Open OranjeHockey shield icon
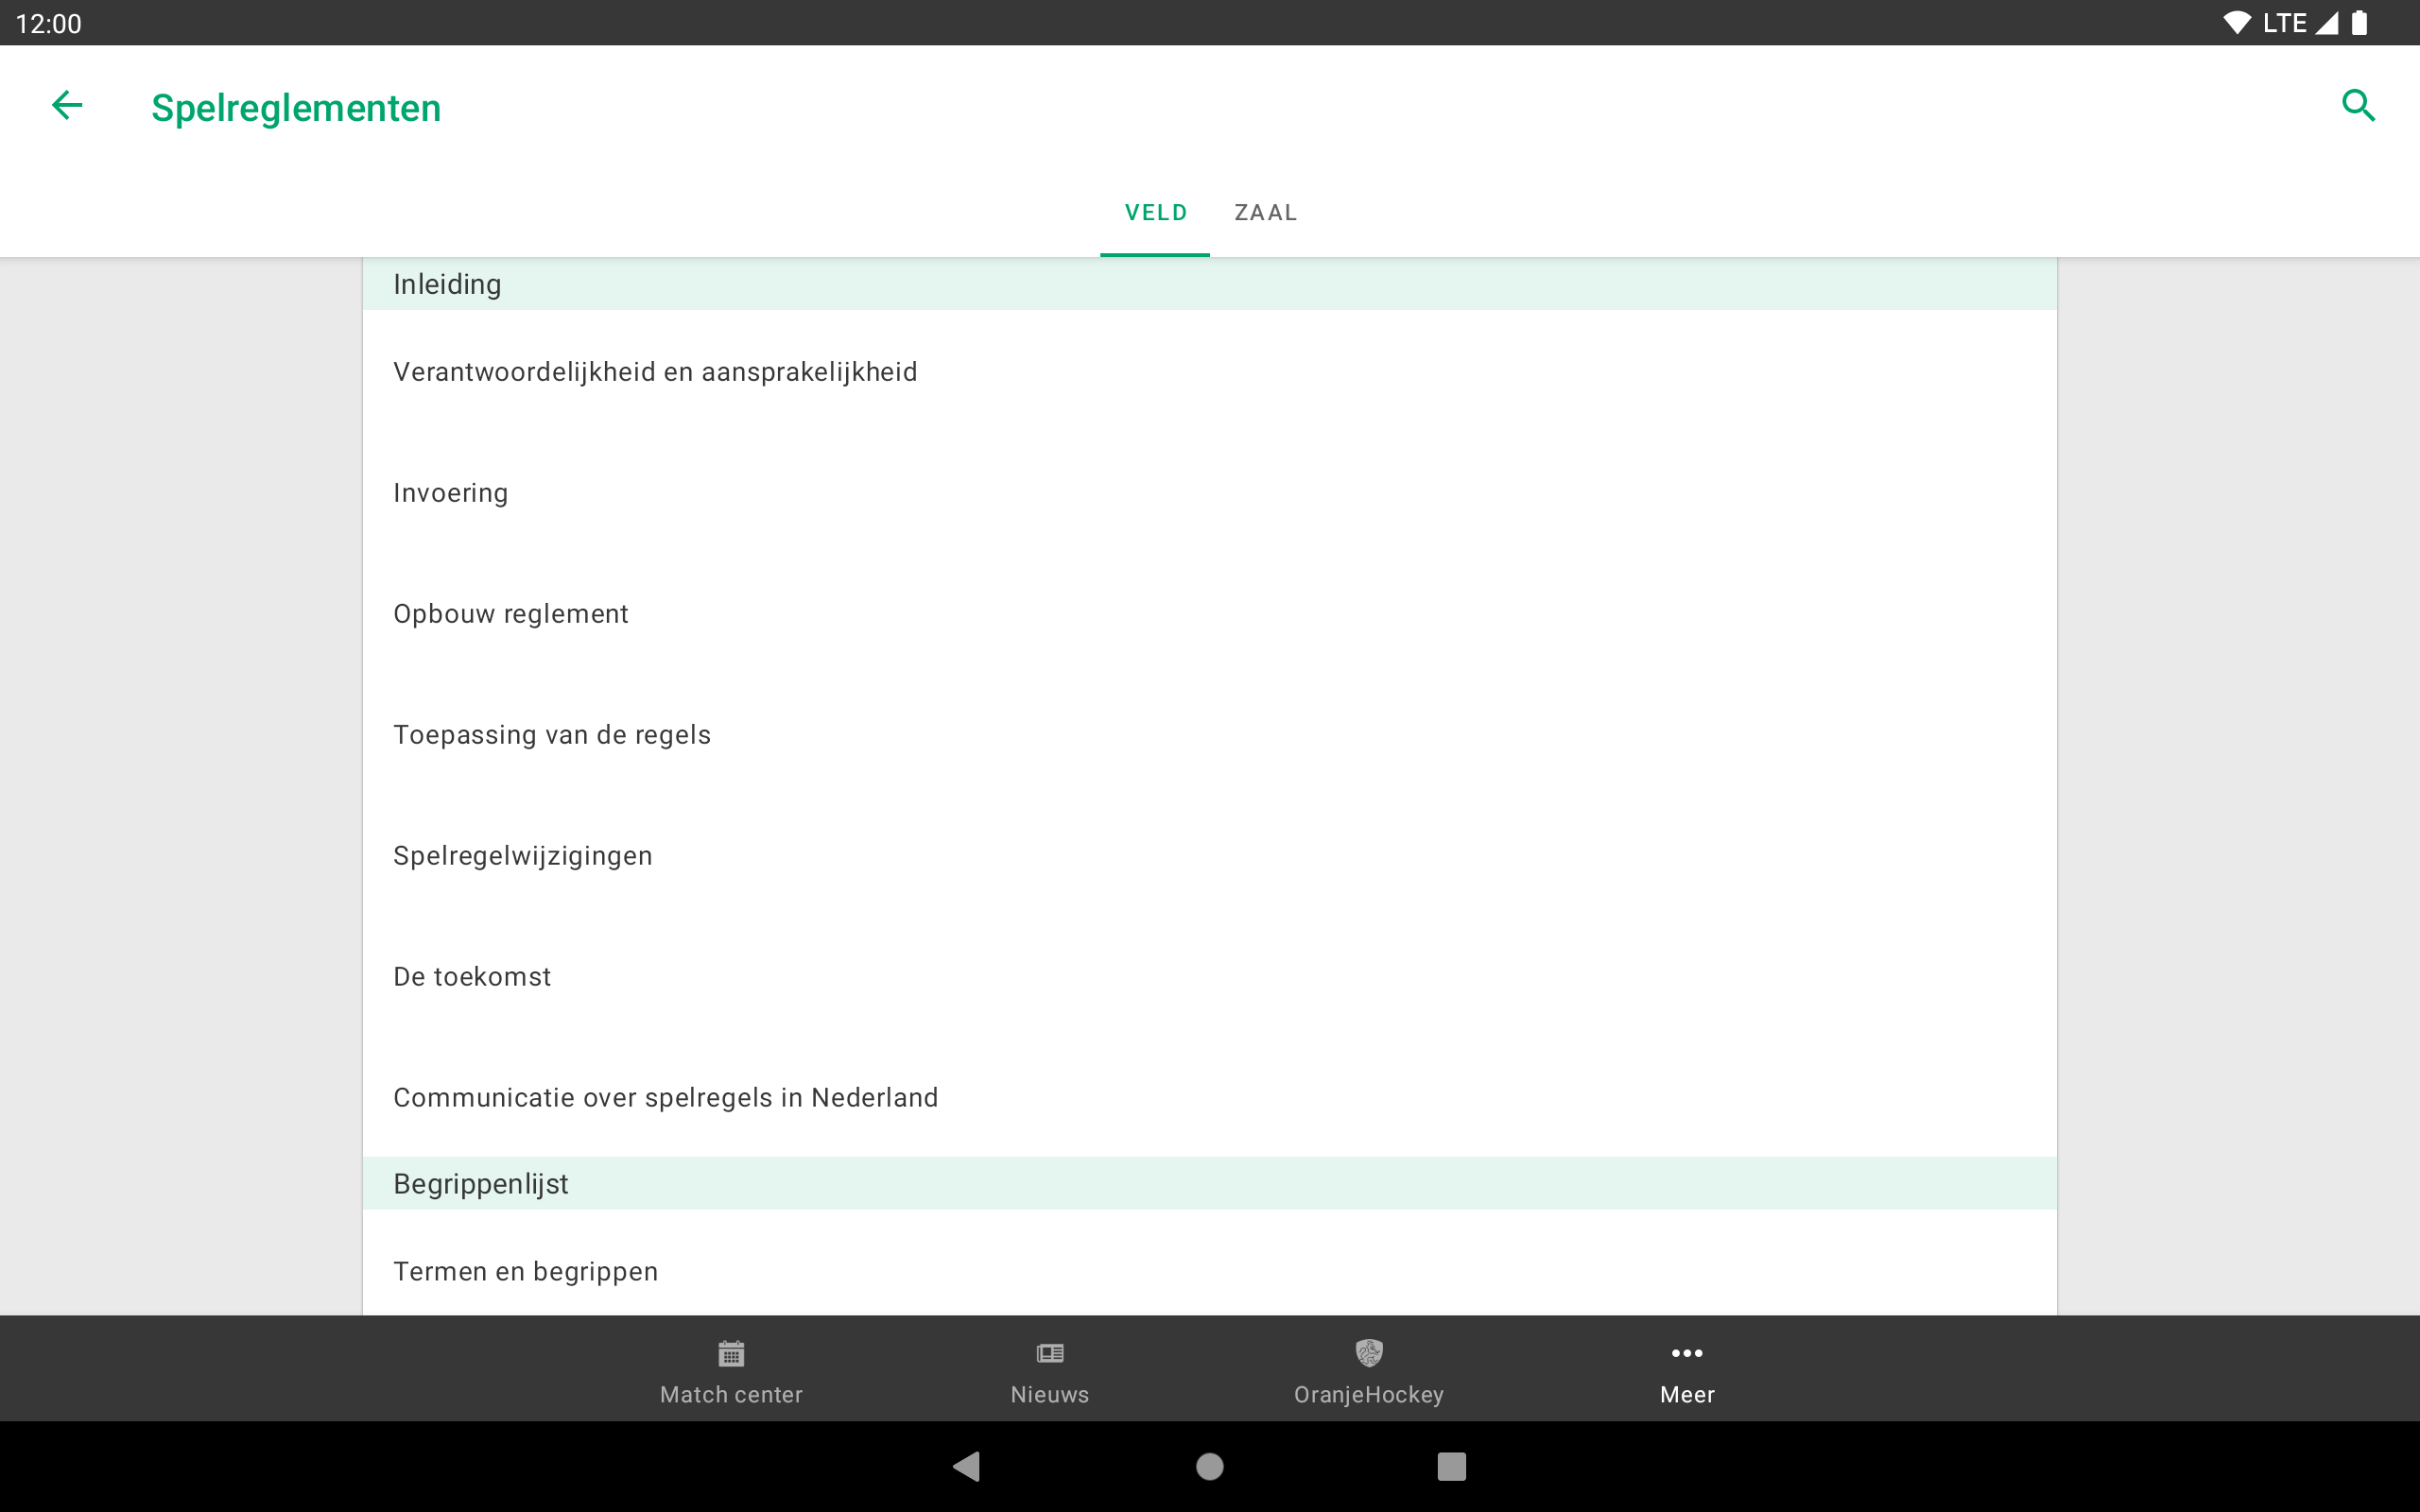 tap(1368, 1353)
